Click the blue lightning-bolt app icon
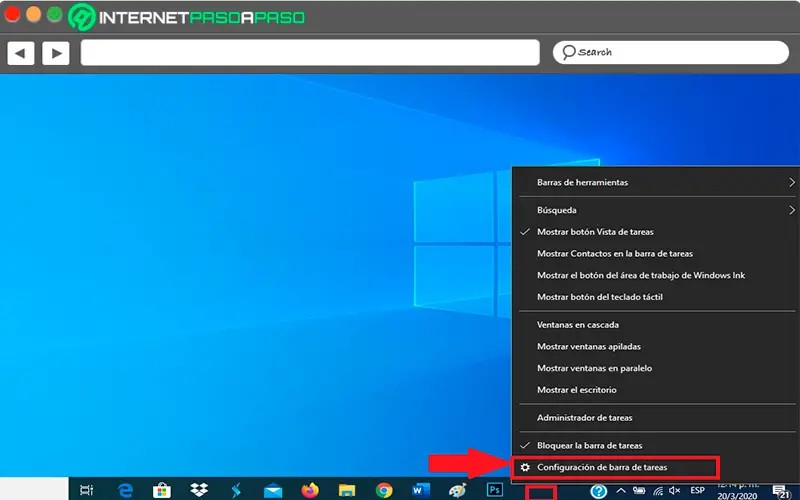This screenshot has width=800, height=500. 236,490
